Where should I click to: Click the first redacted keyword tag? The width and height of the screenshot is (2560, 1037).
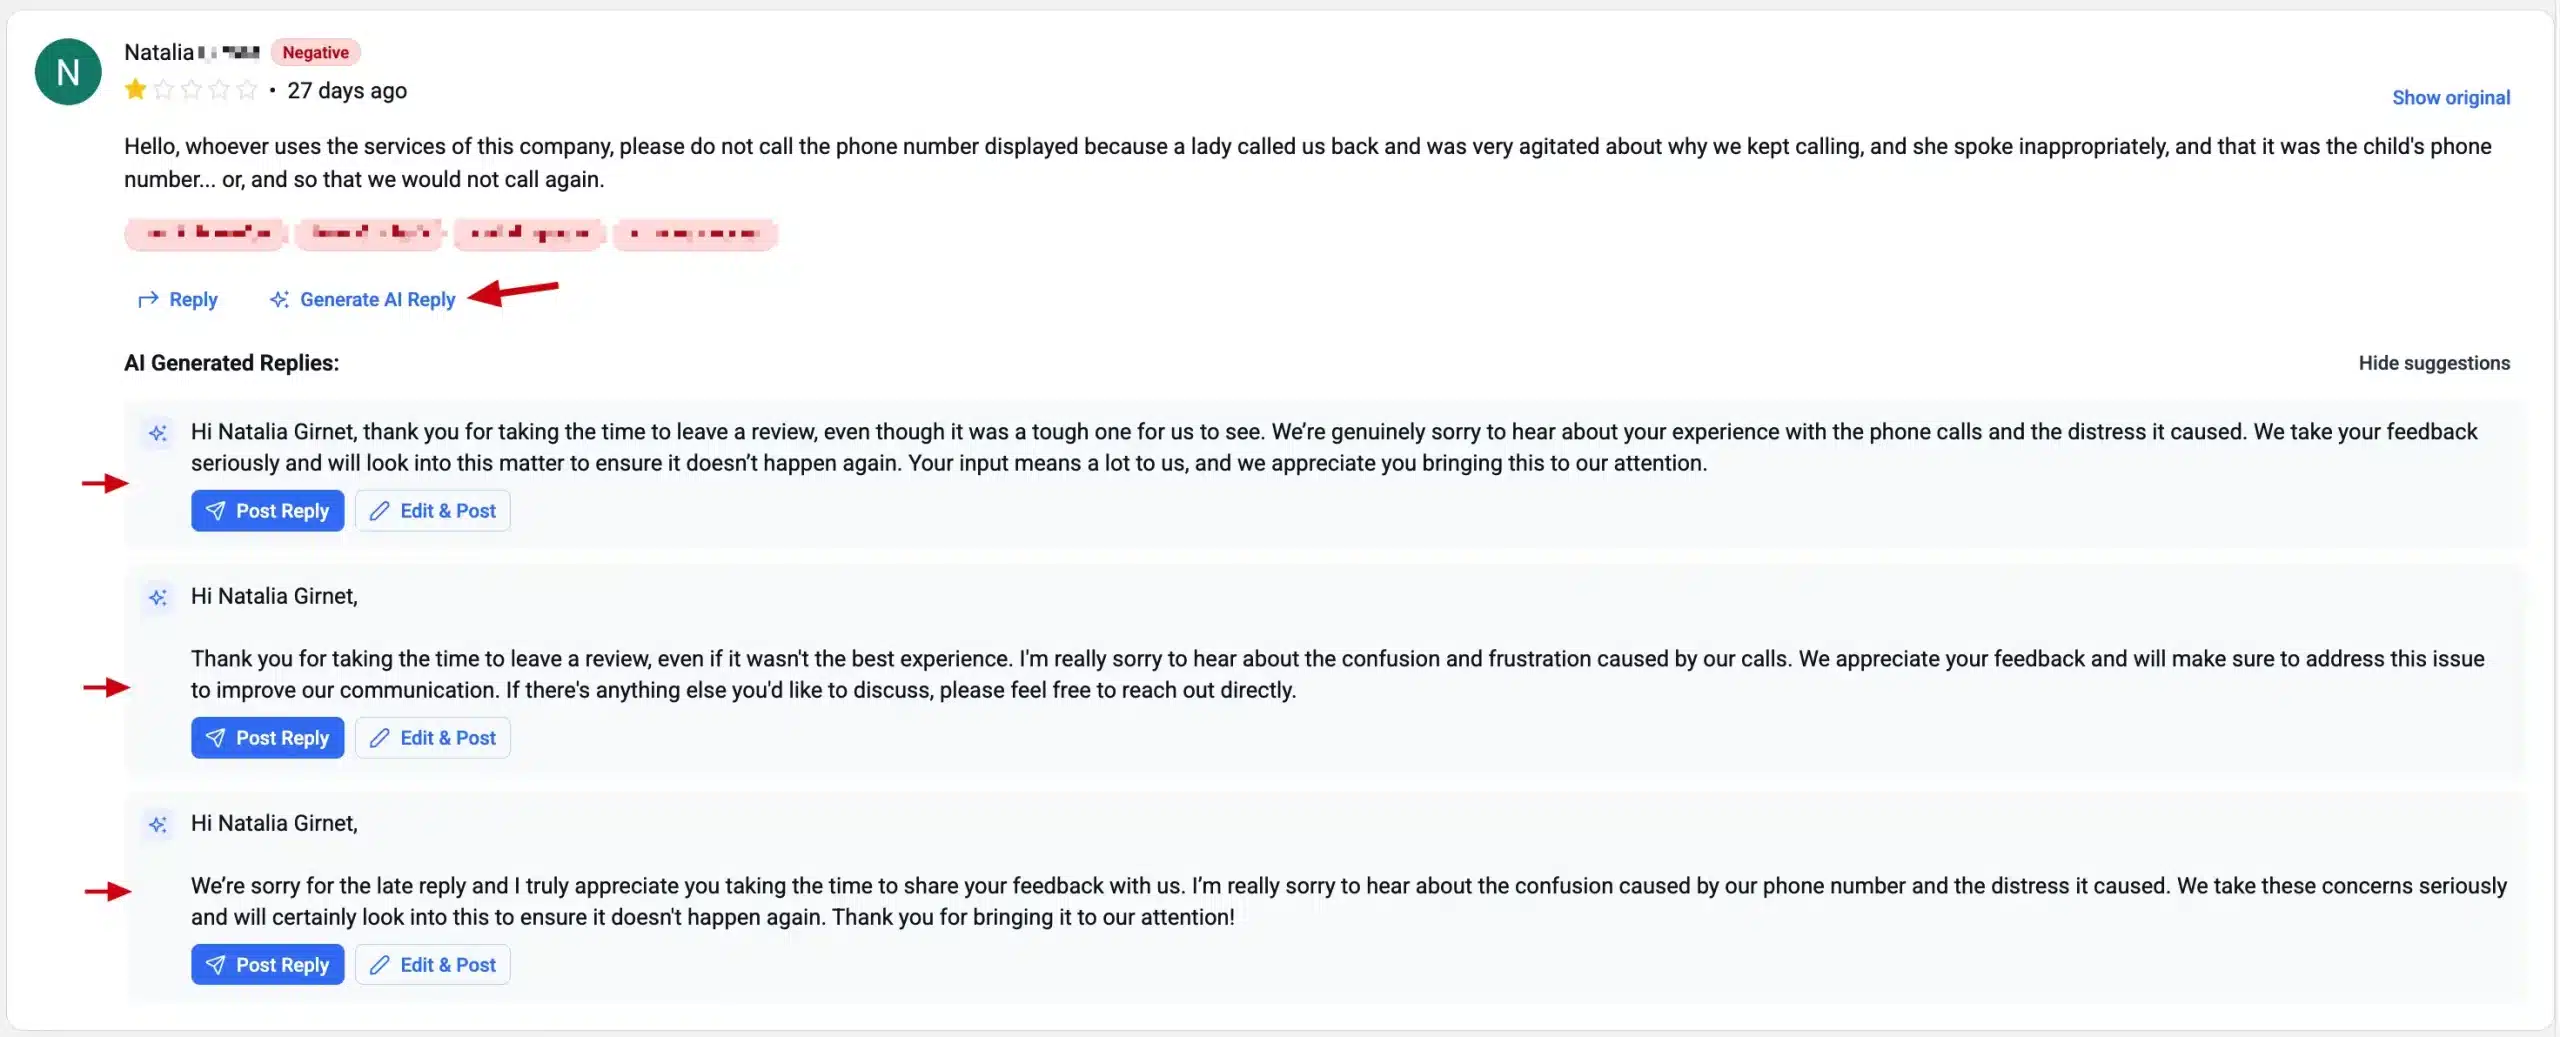click(x=205, y=233)
